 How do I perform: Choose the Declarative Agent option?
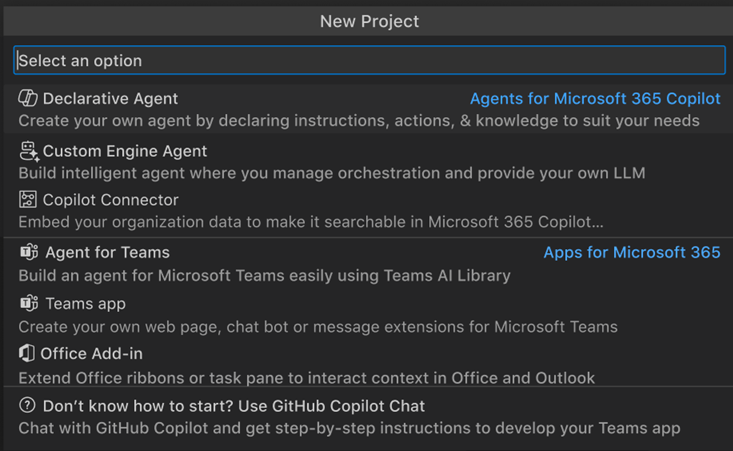pos(110,99)
